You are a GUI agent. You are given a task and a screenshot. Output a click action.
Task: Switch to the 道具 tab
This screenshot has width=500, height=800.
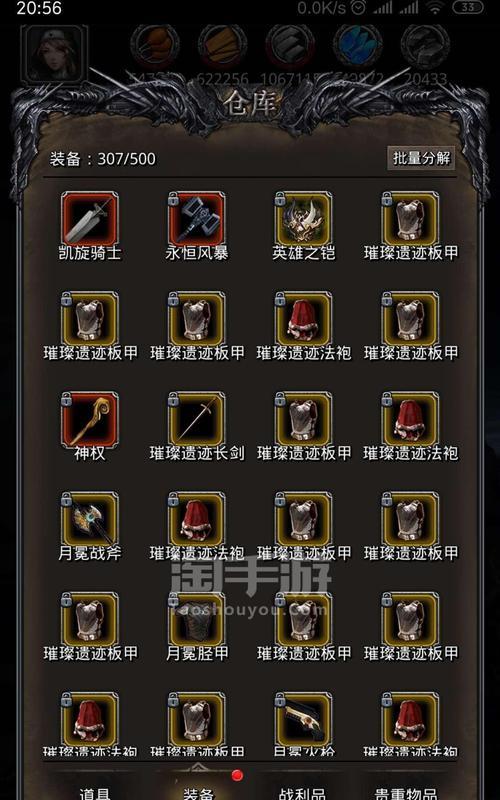tap(95, 792)
